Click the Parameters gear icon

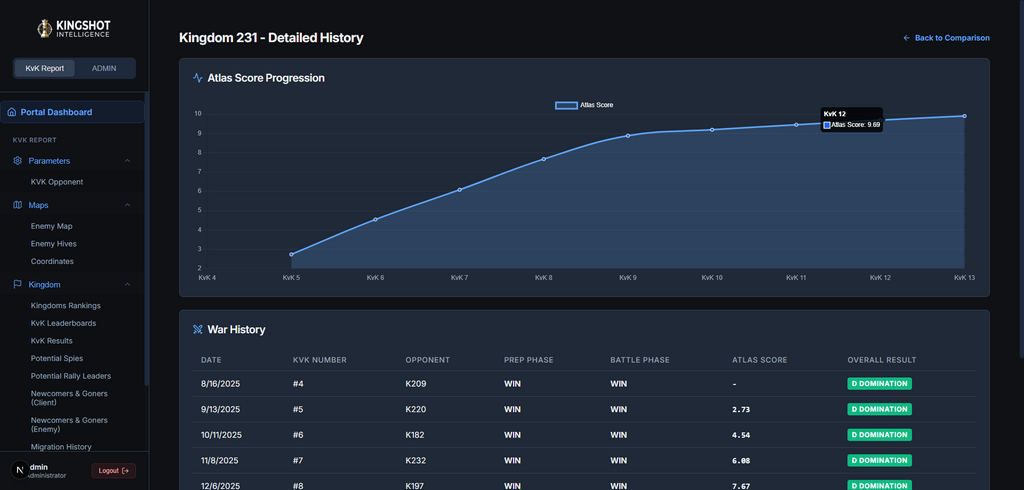click(18, 161)
